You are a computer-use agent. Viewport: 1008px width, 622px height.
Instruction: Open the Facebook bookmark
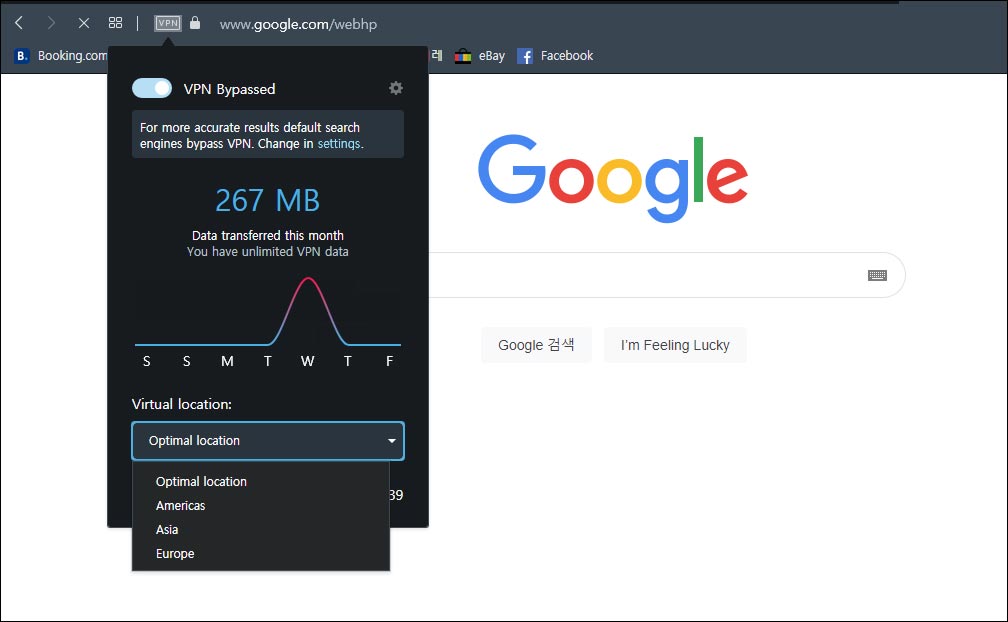(555, 56)
